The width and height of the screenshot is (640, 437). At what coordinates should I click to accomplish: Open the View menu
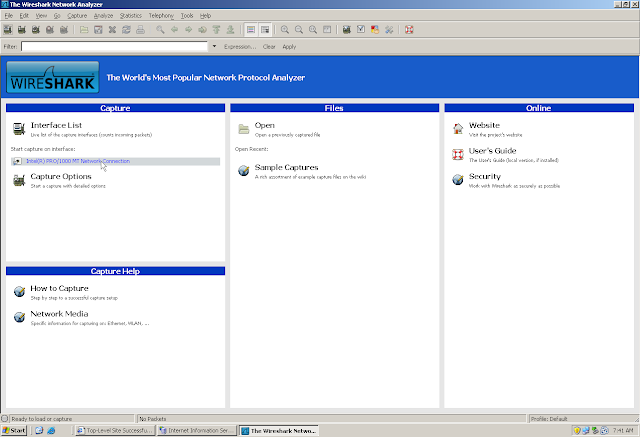tap(41, 16)
